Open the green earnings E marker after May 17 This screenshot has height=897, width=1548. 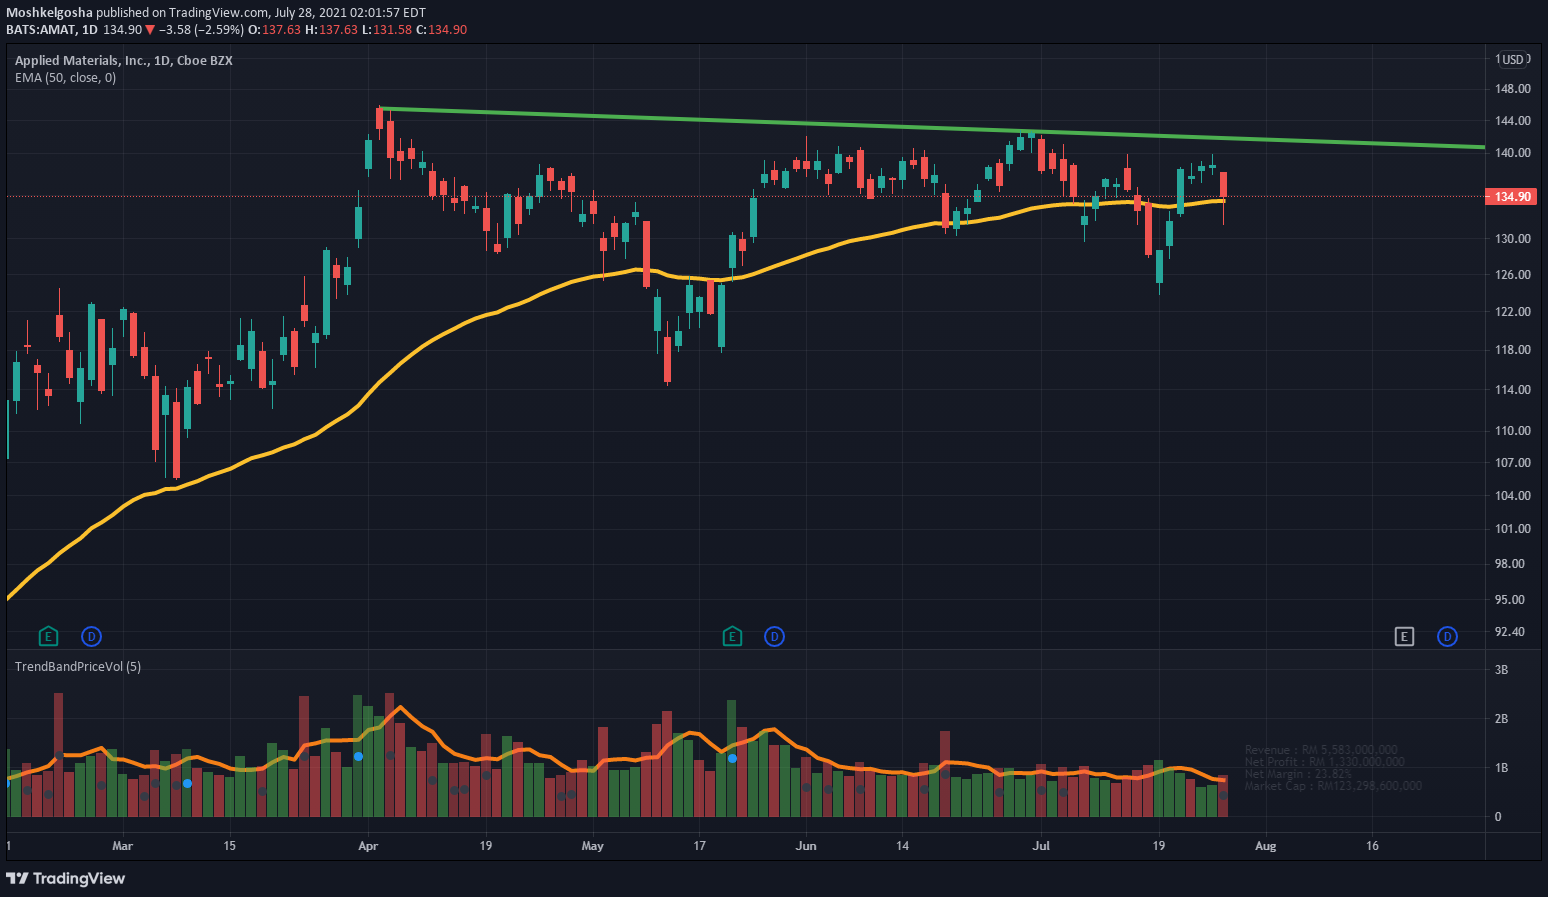coord(732,636)
